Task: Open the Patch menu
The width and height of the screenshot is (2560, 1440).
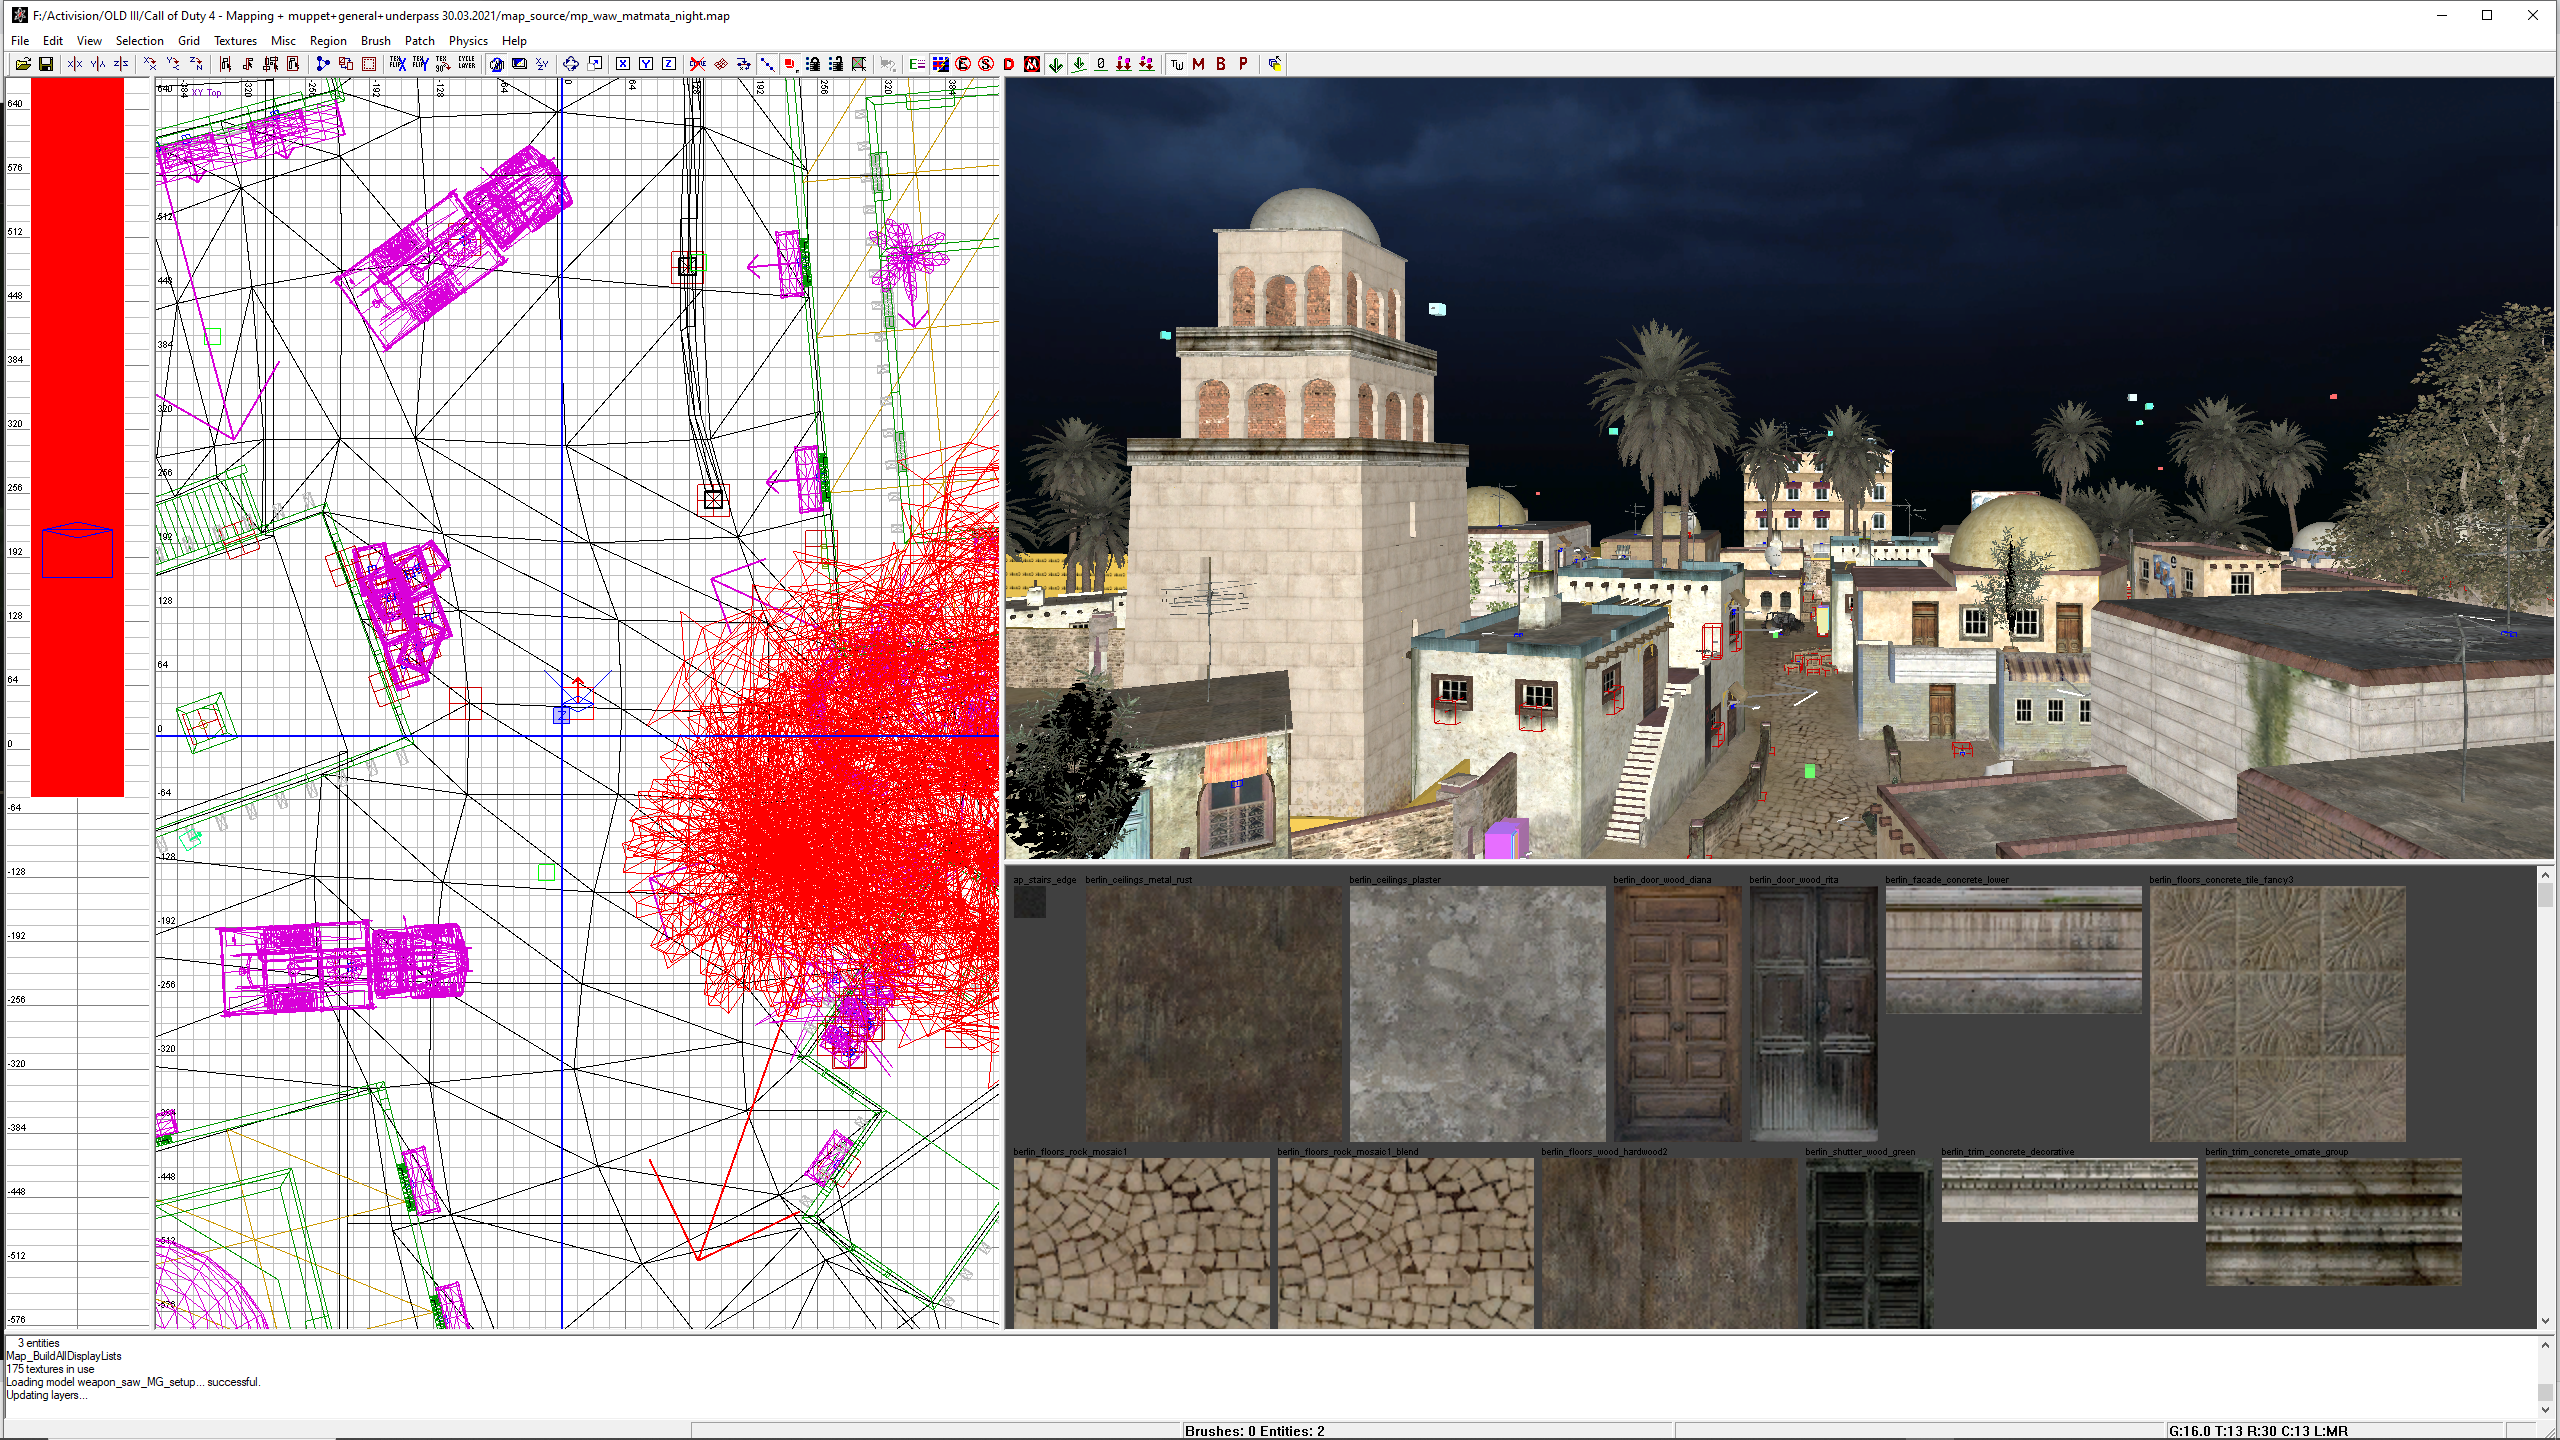Action: (x=420, y=41)
